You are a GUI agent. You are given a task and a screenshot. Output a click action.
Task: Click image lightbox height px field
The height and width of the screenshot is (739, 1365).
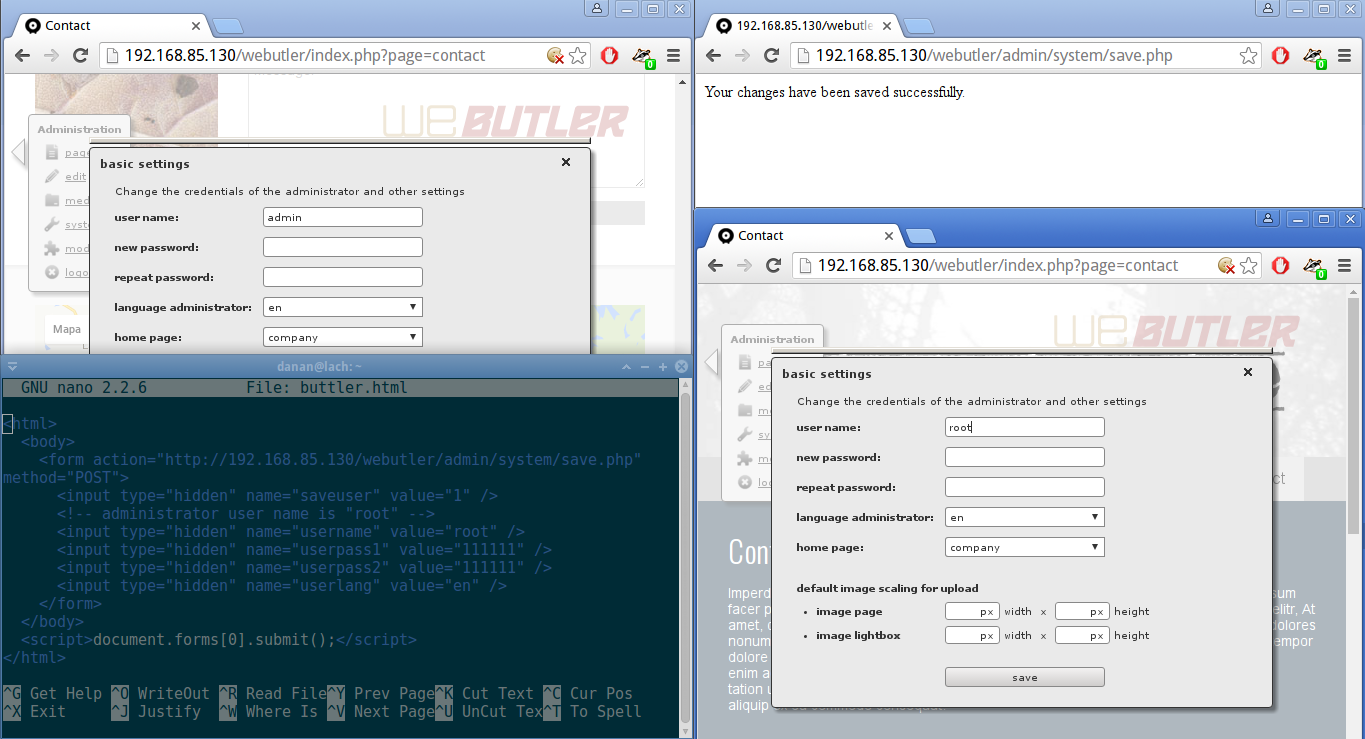1082,635
